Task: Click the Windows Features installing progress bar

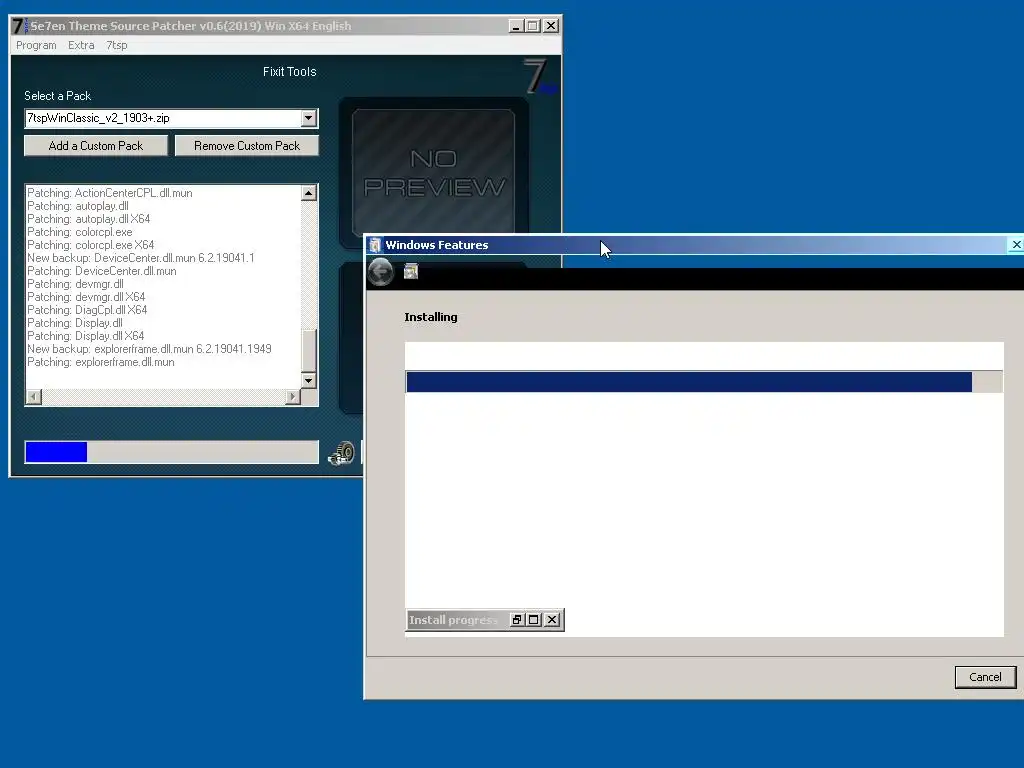Action: point(704,382)
